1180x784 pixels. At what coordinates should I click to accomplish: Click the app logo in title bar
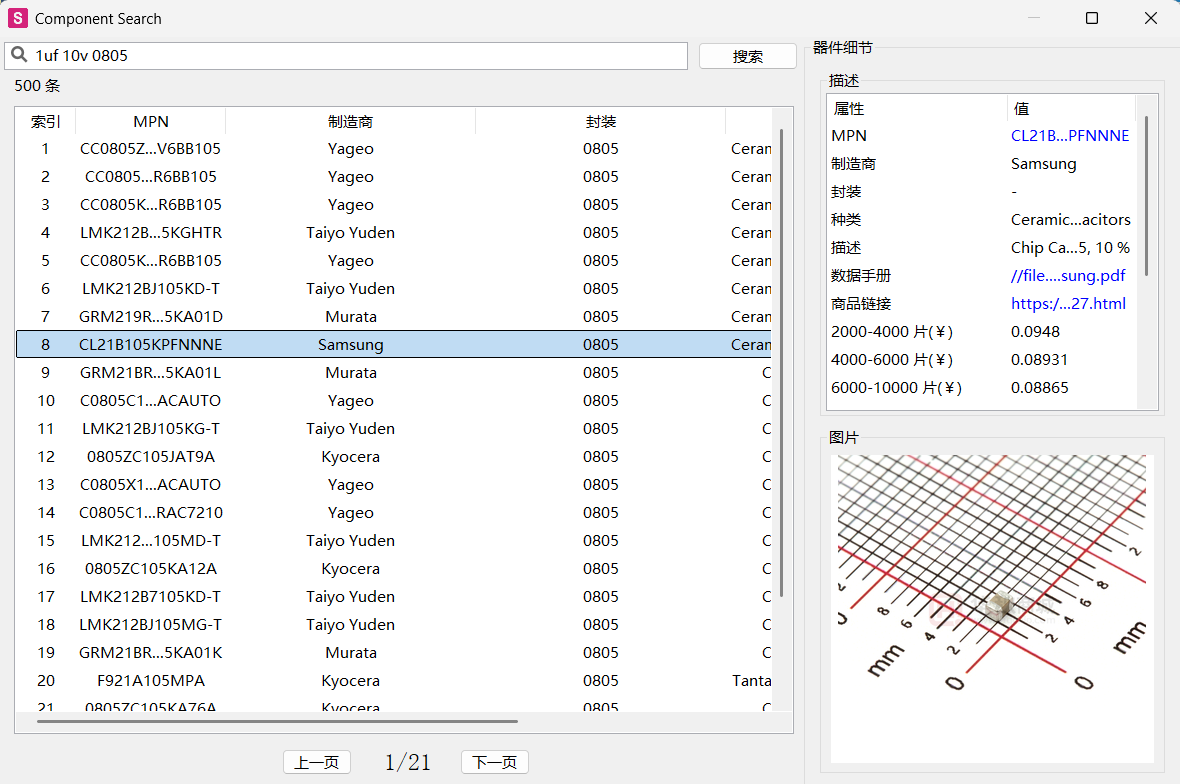tap(17, 18)
